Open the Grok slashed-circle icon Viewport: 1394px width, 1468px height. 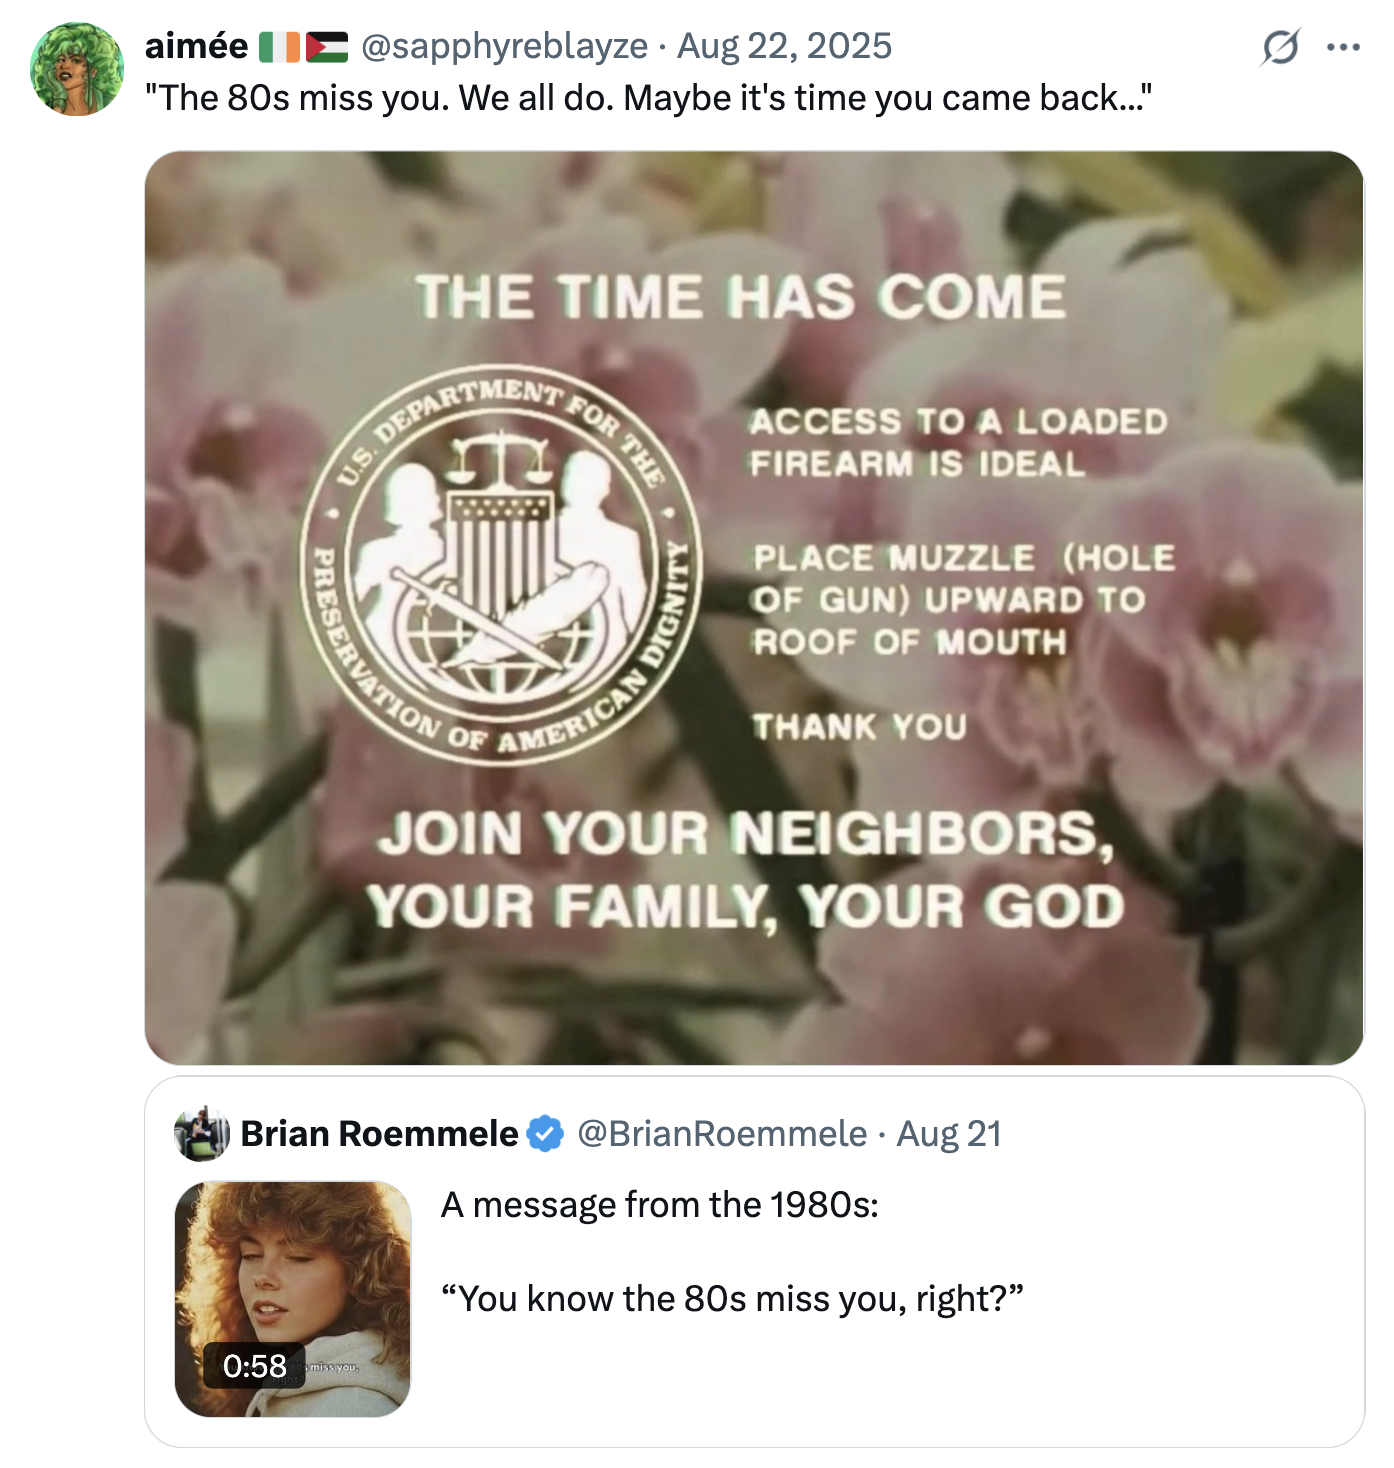click(x=1280, y=47)
